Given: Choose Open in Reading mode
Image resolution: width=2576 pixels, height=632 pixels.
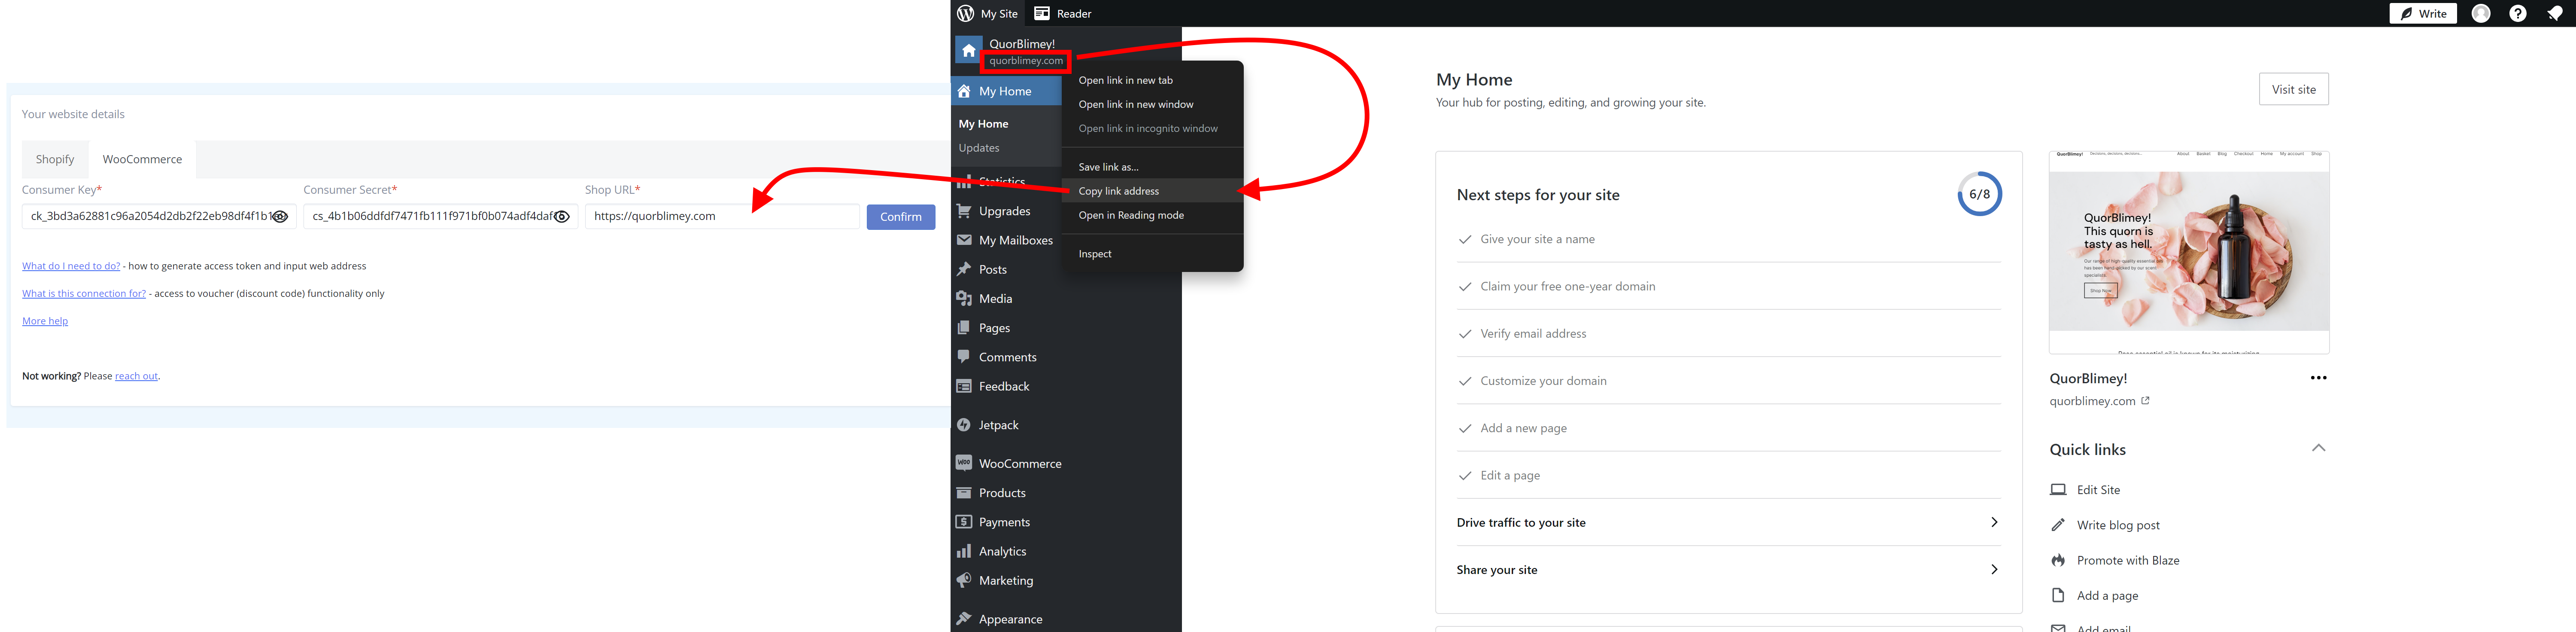Looking at the screenshot, I should coord(1152,215).
